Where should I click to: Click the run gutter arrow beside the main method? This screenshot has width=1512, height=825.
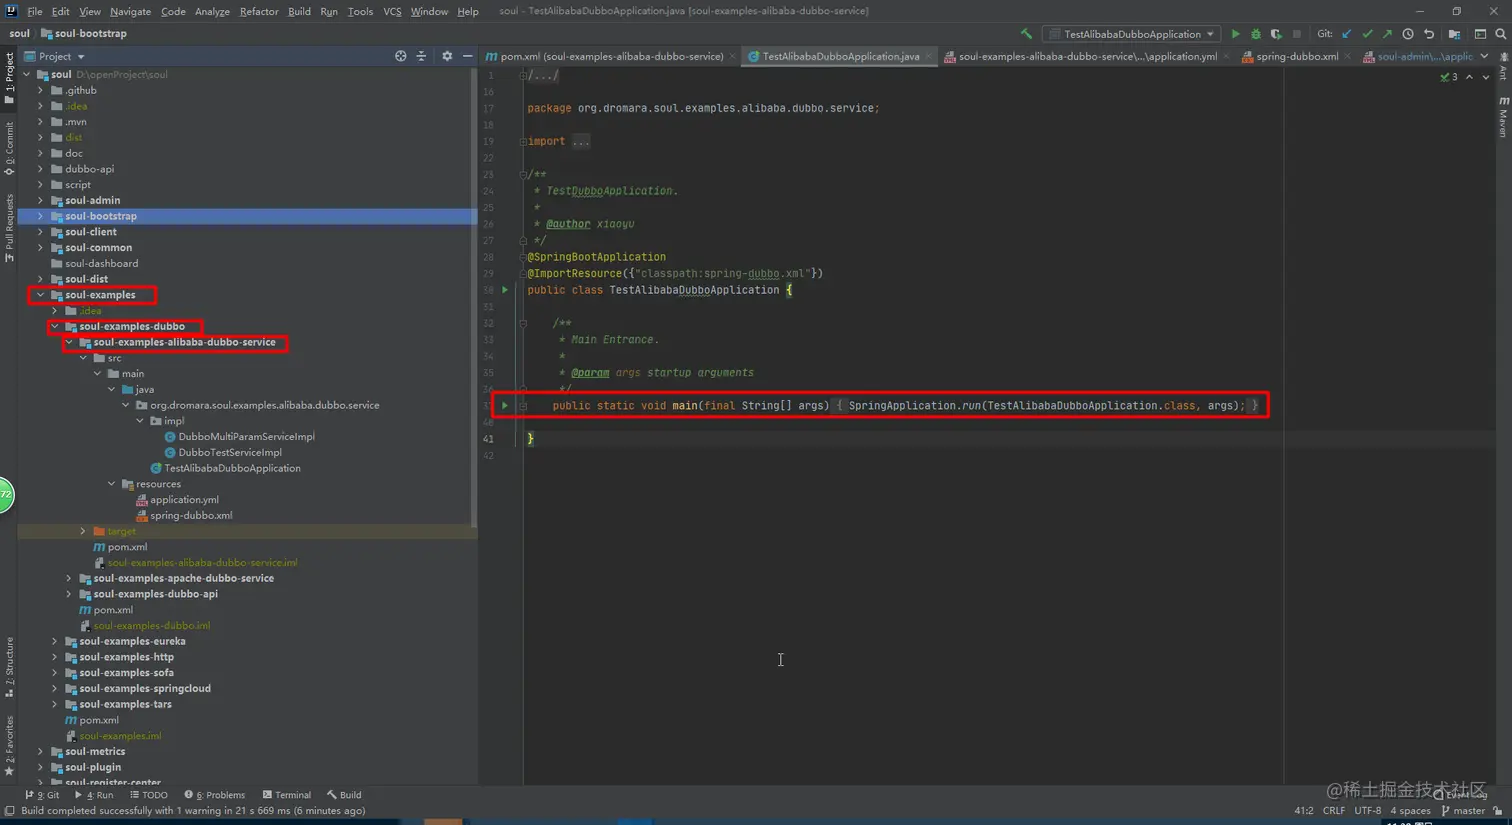(x=505, y=405)
